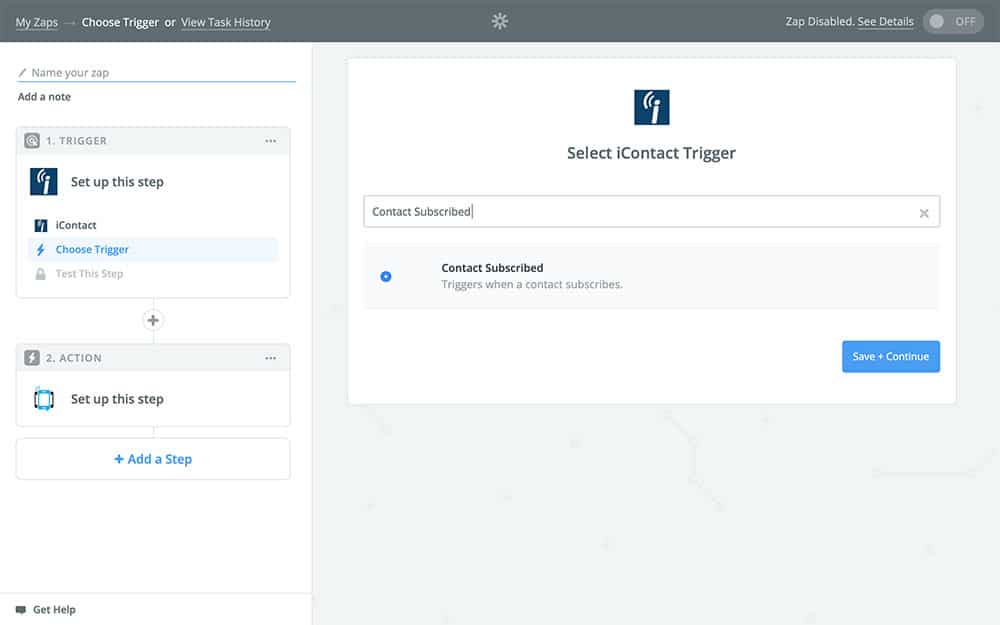Image resolution: width=1000 pixels, height=625 pixels.
Task: Click the Get Help chat icon
Action: pyautogui.click(x=21, y=609)
